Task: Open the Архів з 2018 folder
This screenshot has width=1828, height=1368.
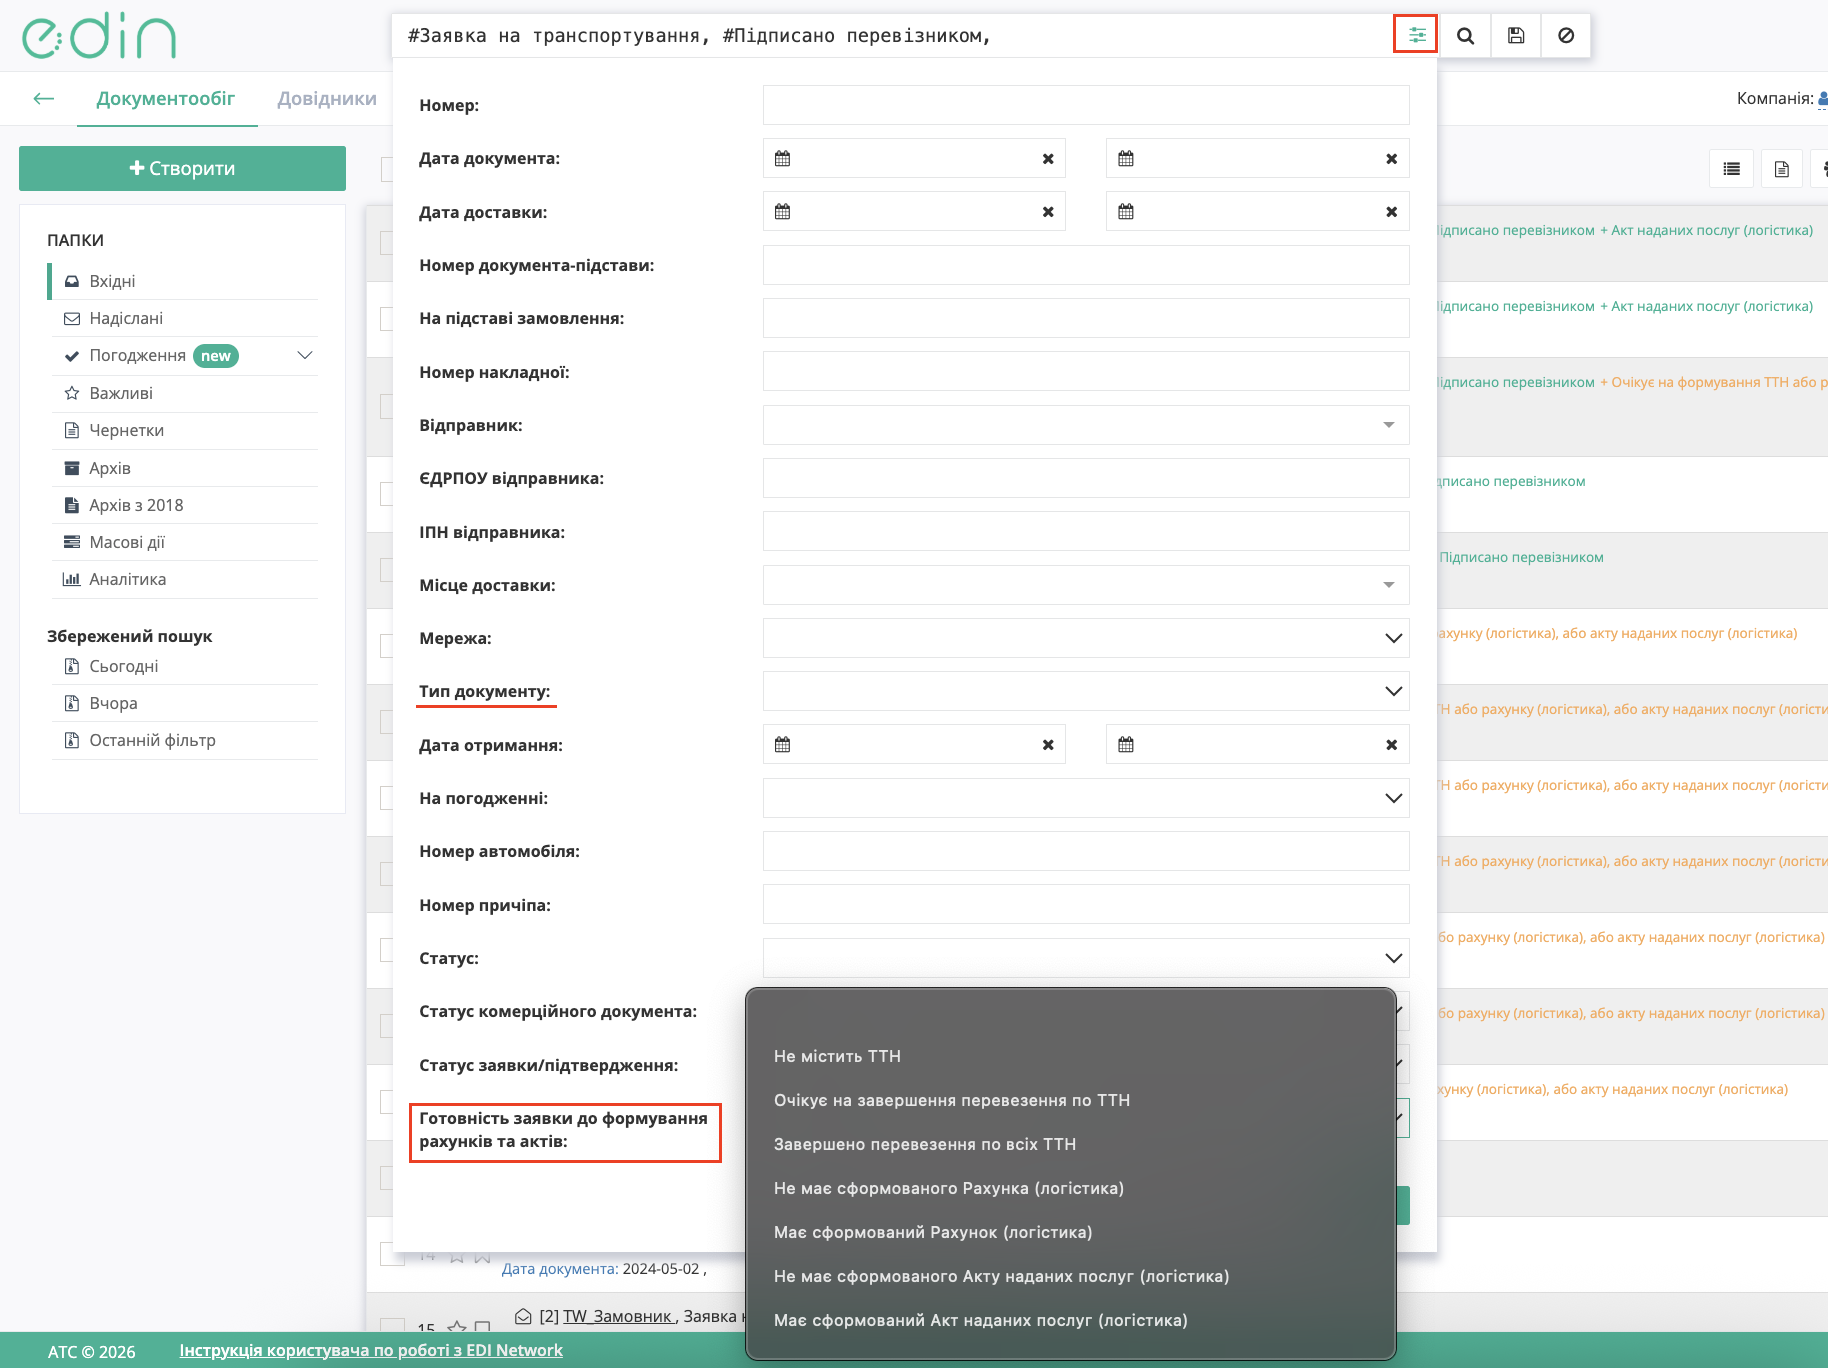Action: coord(136,505)
